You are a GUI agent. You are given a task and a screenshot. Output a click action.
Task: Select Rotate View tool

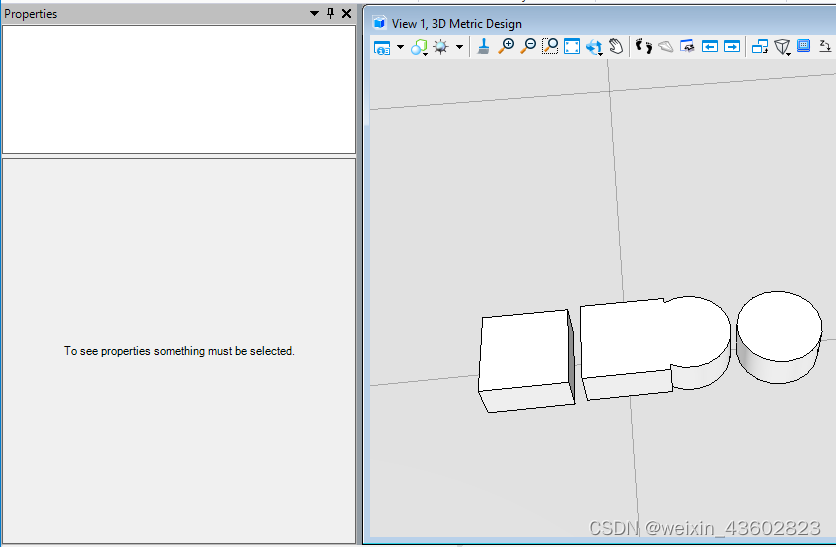[594, 47]
